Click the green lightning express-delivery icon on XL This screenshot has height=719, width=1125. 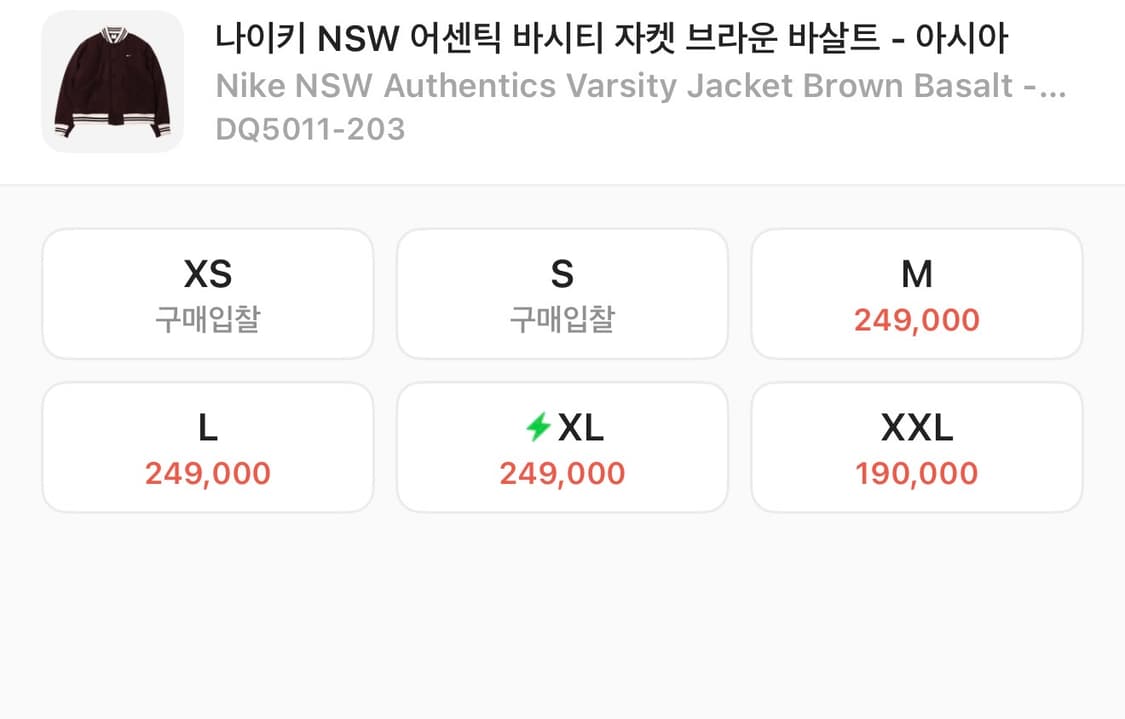tap(536, 426)
